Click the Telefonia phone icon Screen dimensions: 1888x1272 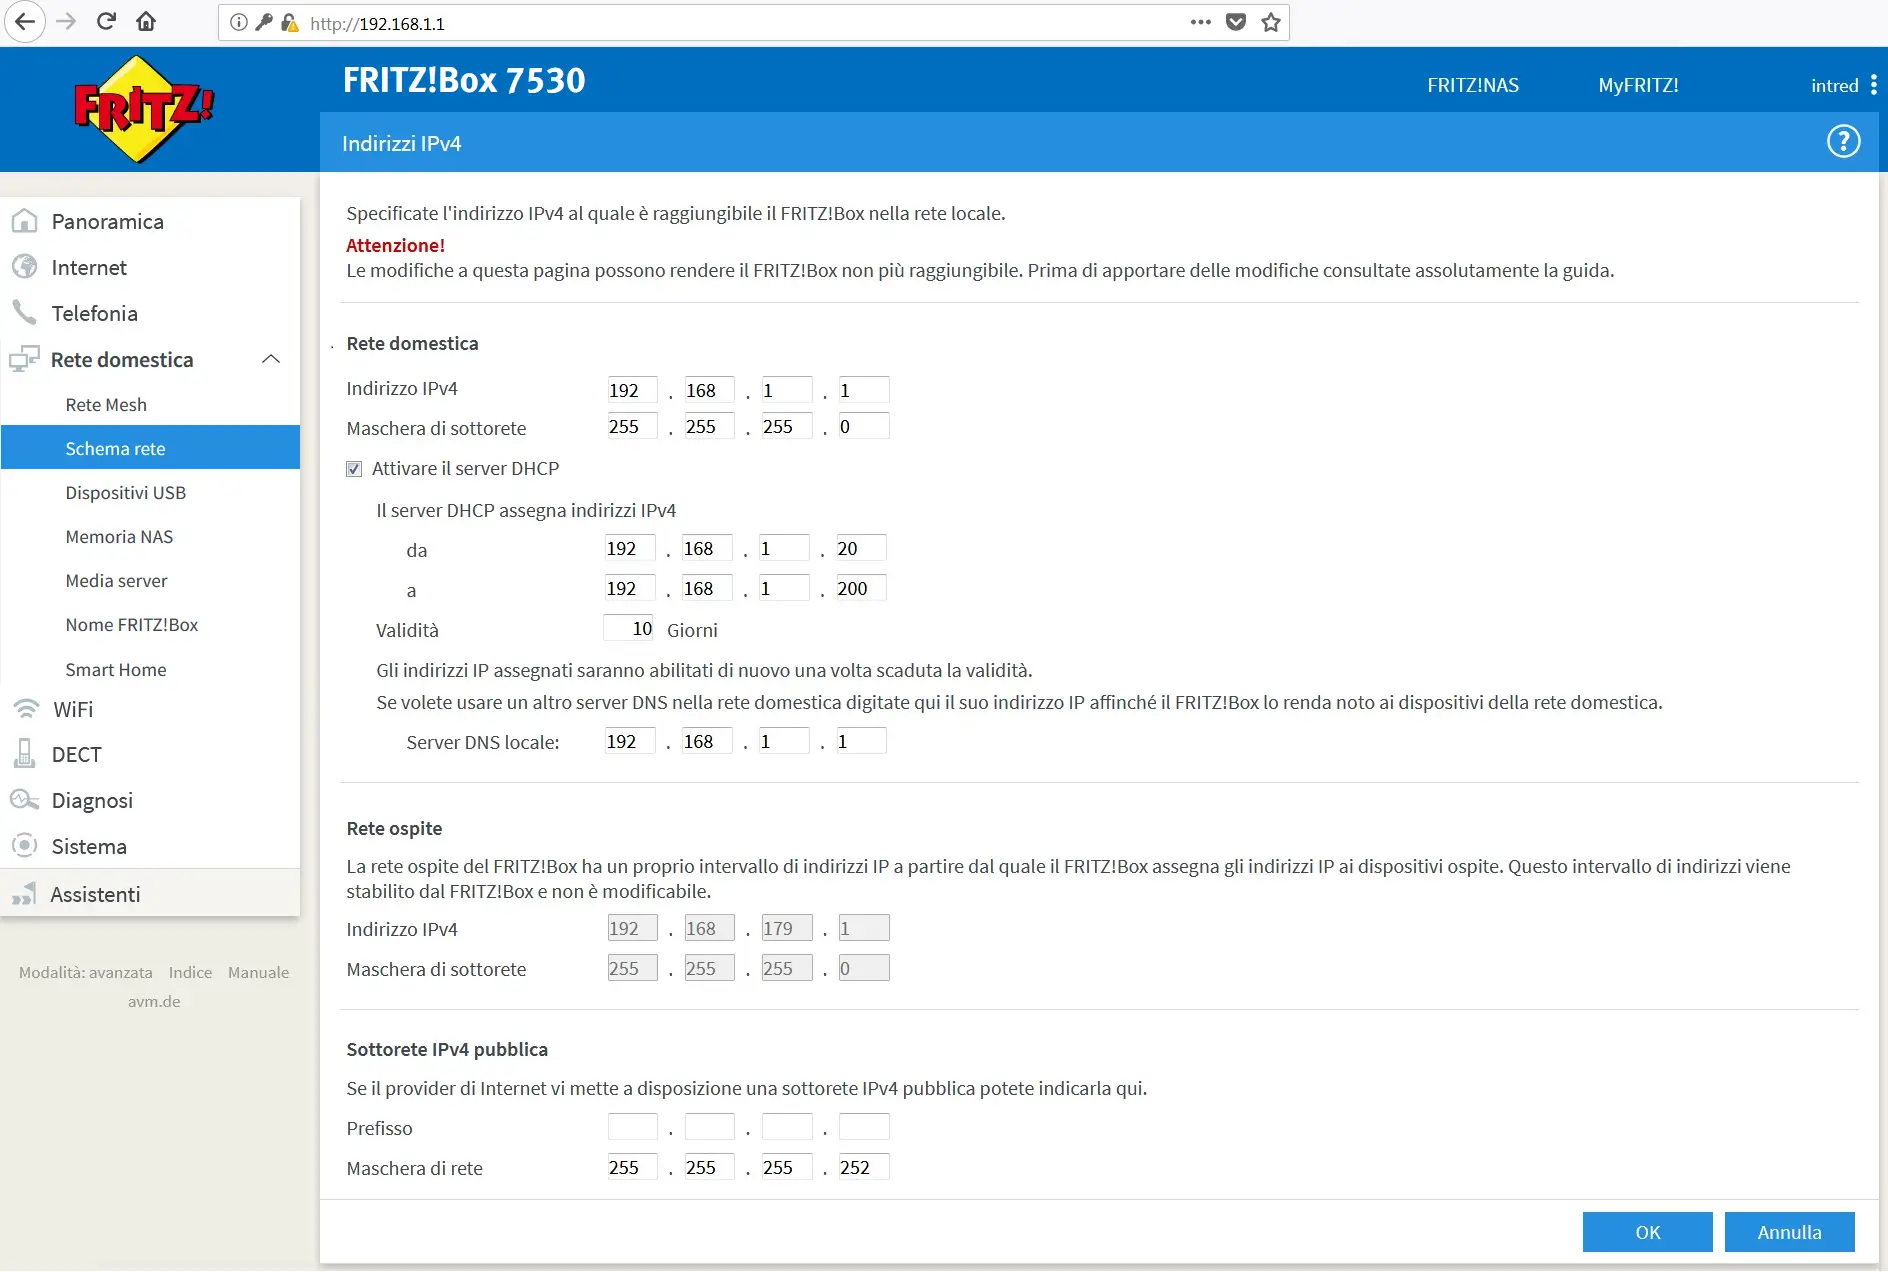tap(25, 313)
